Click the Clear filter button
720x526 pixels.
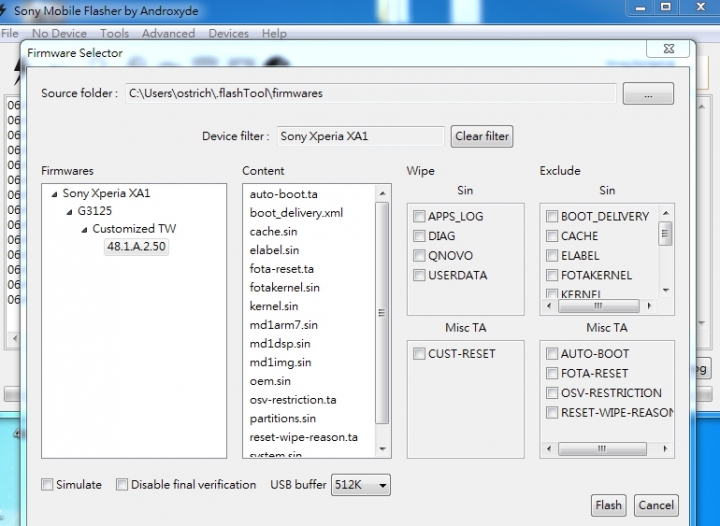coord(482,136)
